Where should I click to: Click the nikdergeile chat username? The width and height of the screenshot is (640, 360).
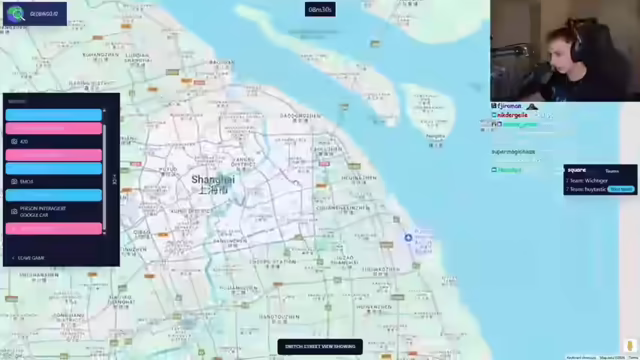[512, 116]
